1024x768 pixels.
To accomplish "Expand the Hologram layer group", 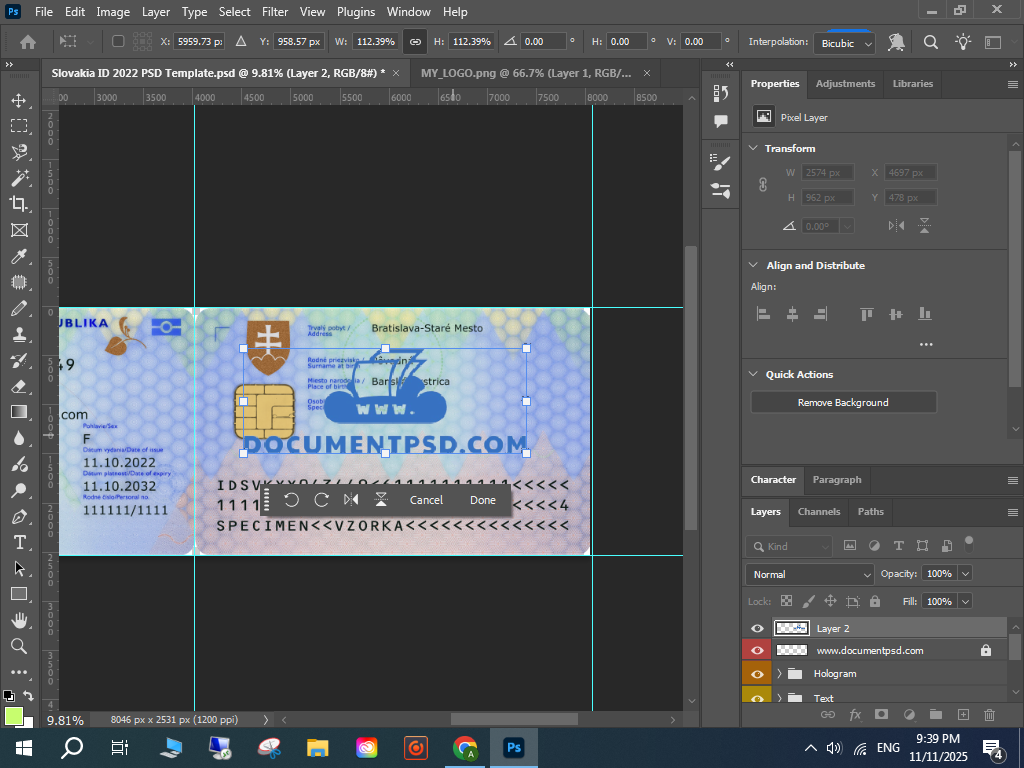I will (x=779, y=674).
